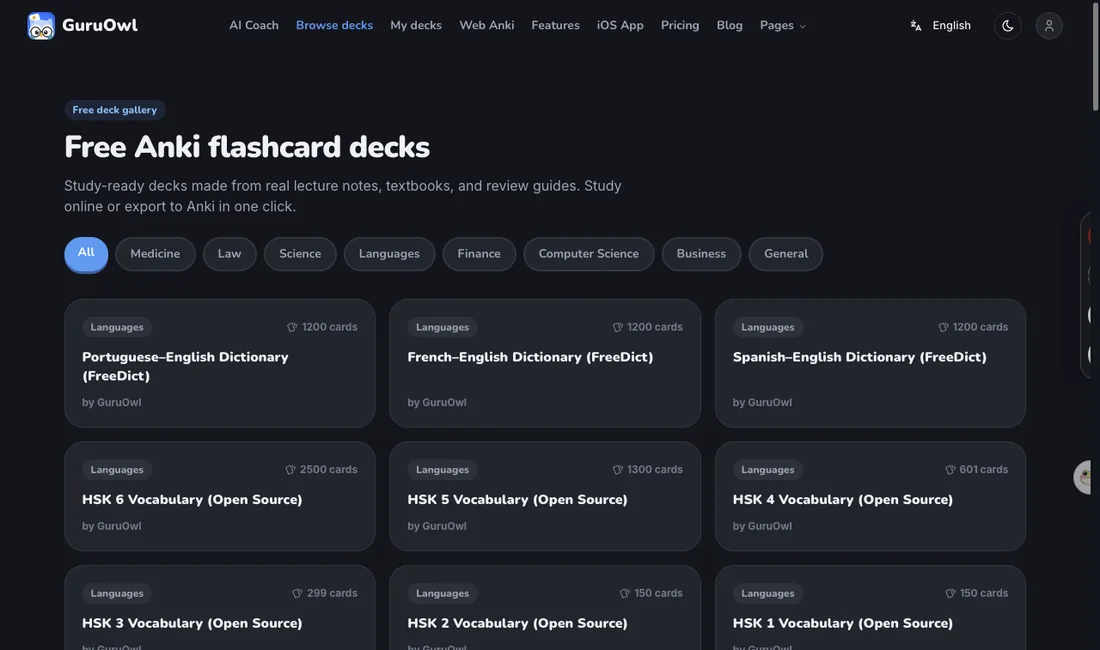Filter decks by General
The height and width of the screenshot is (650, 1100).
coord(786,254)
